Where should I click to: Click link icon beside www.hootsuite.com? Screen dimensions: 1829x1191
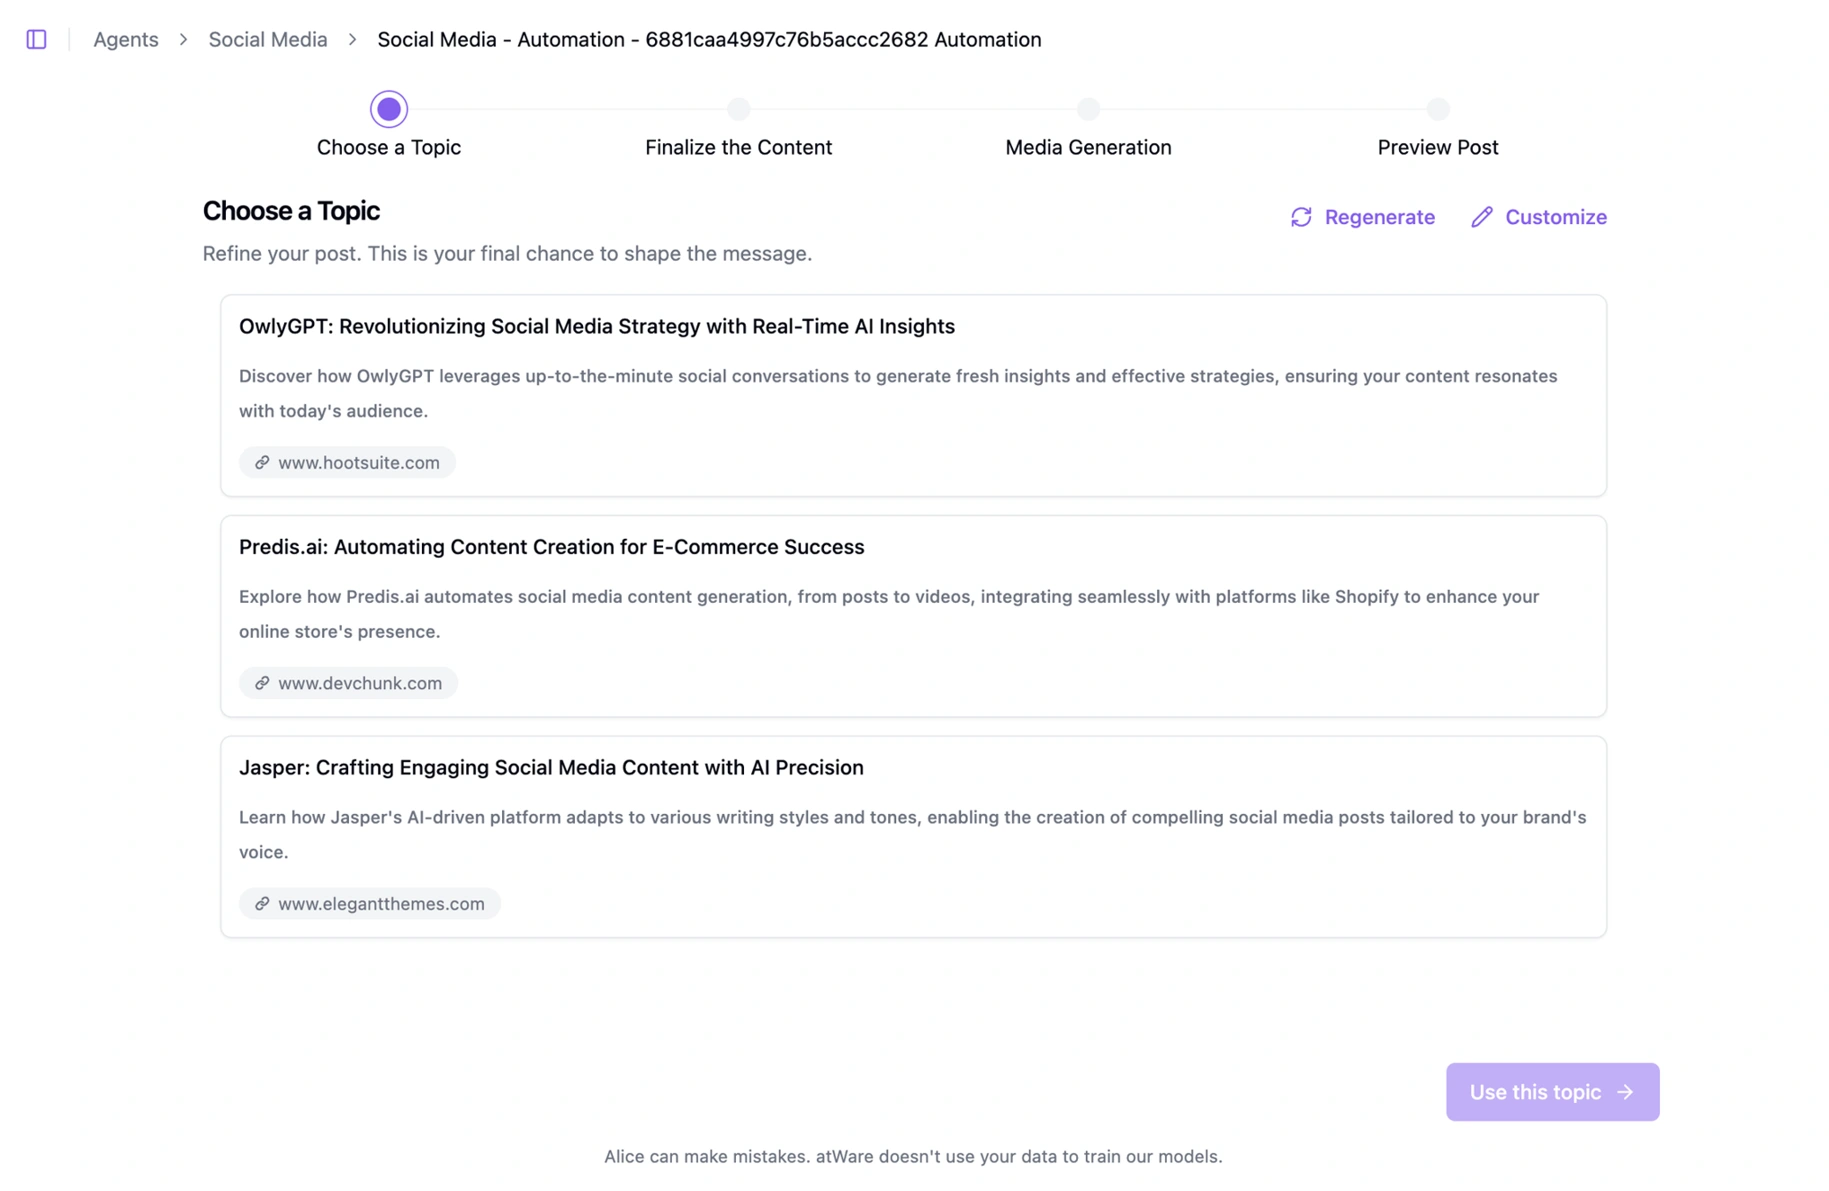[262, 462]
